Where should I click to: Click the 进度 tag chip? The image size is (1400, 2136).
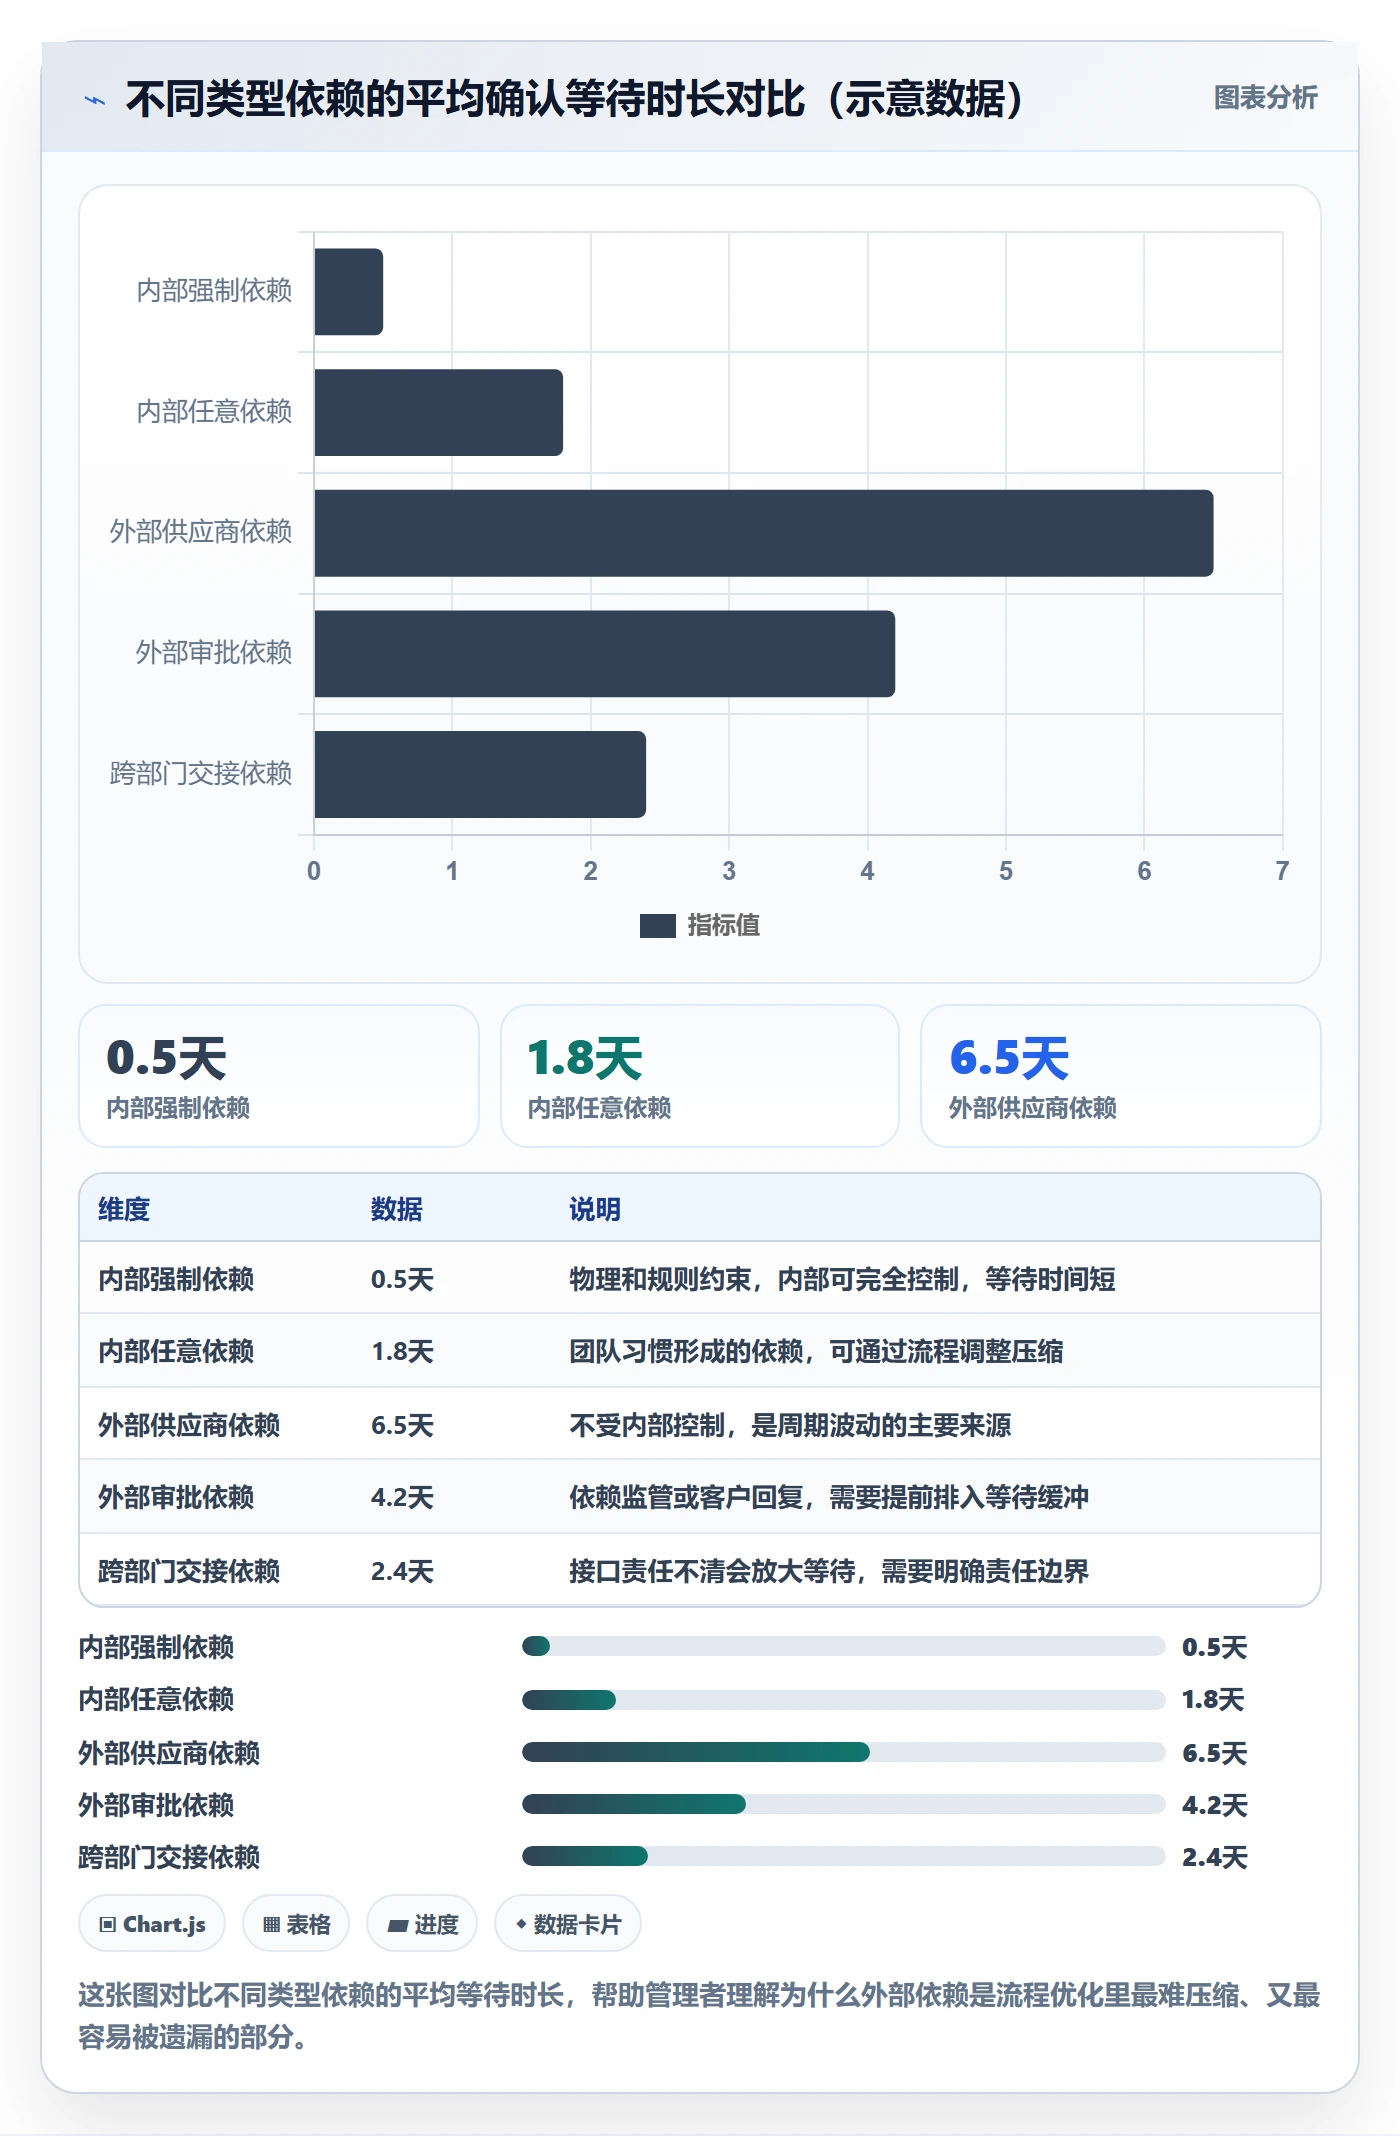tap(422, 1924)
